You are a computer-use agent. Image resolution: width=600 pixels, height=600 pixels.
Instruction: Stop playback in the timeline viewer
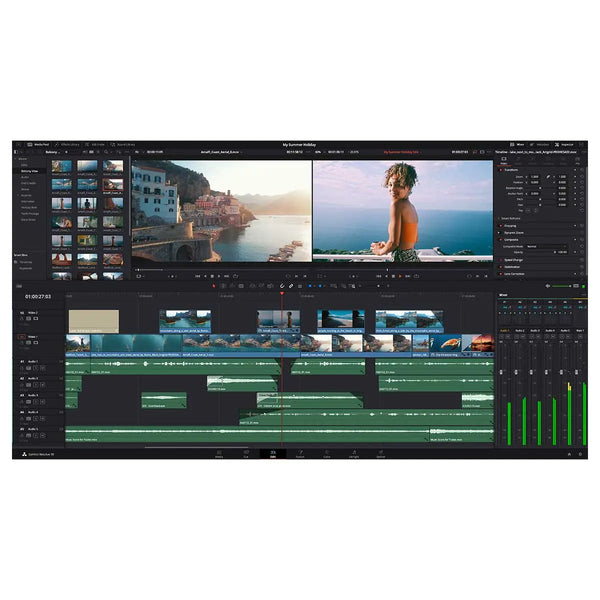tap(393, 276)
